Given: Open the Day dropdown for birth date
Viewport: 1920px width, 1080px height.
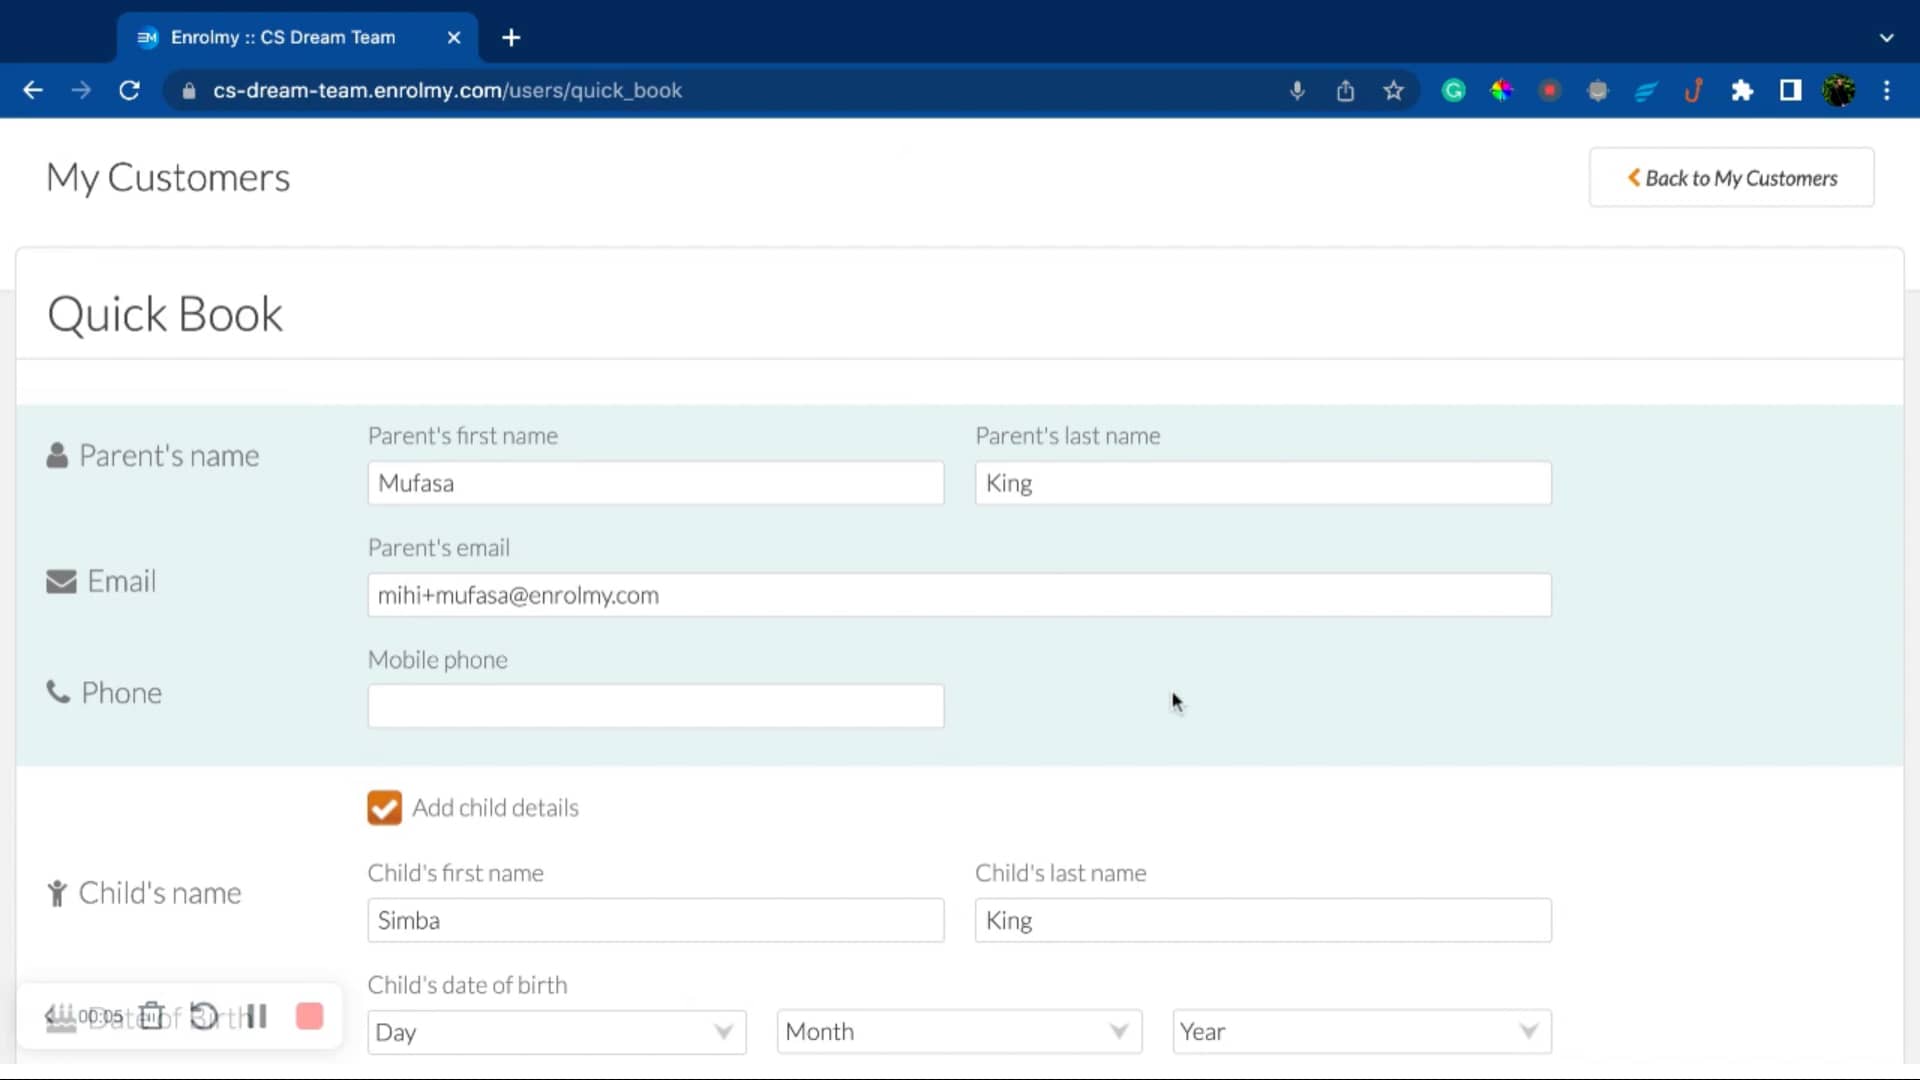Looking at the screenshot, I should [556, 1032].
